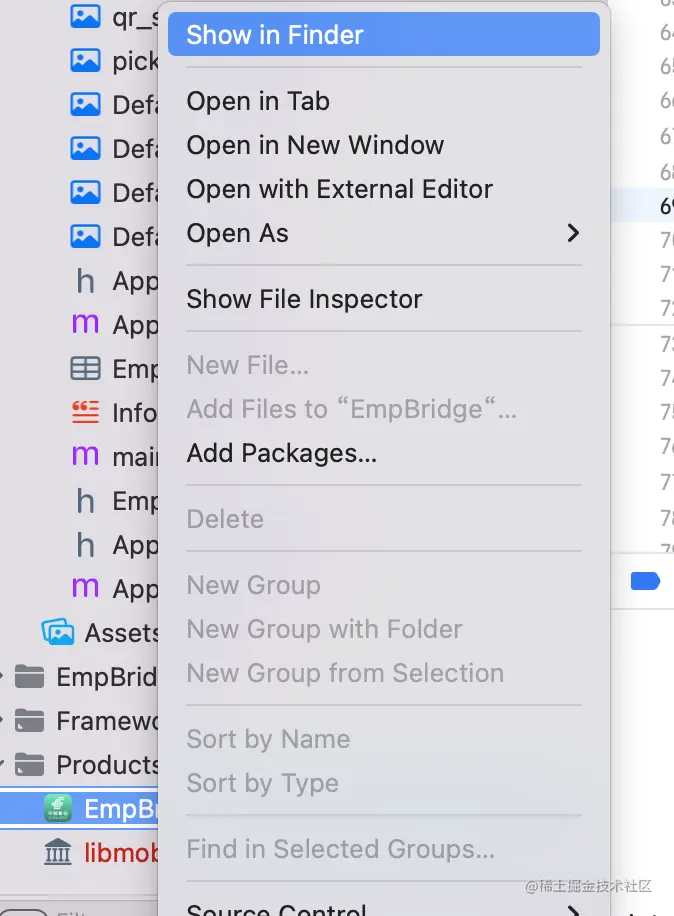674x916 pixels.
Task: Open the Source Control submenu arrow
Action: coord(573,910)
